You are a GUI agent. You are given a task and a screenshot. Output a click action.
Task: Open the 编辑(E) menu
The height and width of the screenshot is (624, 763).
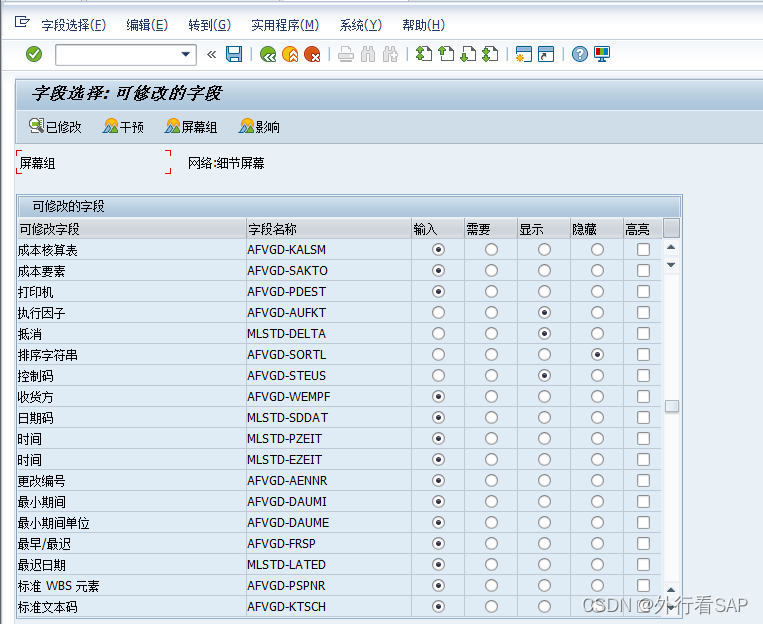147,25
